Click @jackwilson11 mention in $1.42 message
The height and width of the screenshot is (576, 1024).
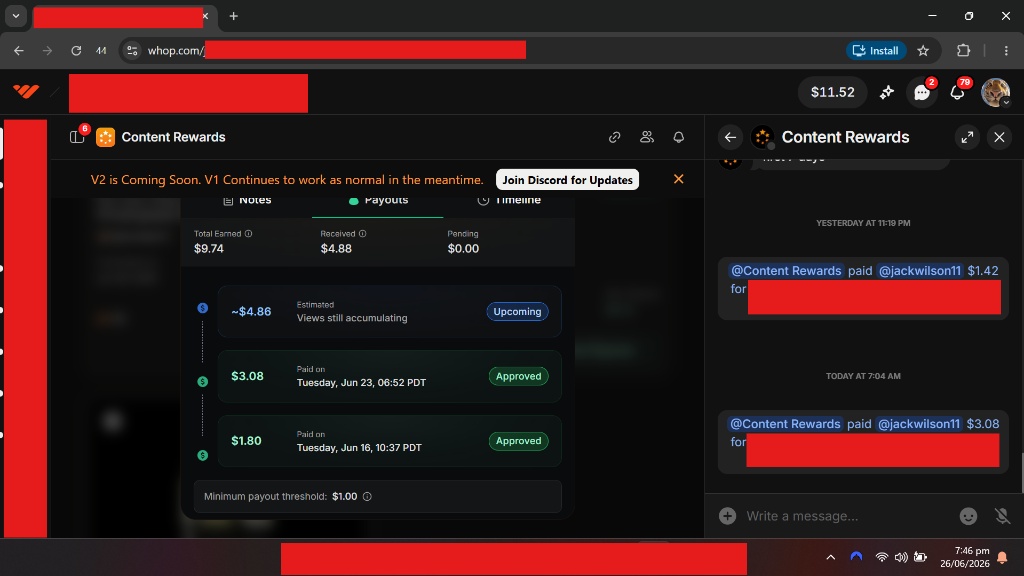click(x=920, y=270)
